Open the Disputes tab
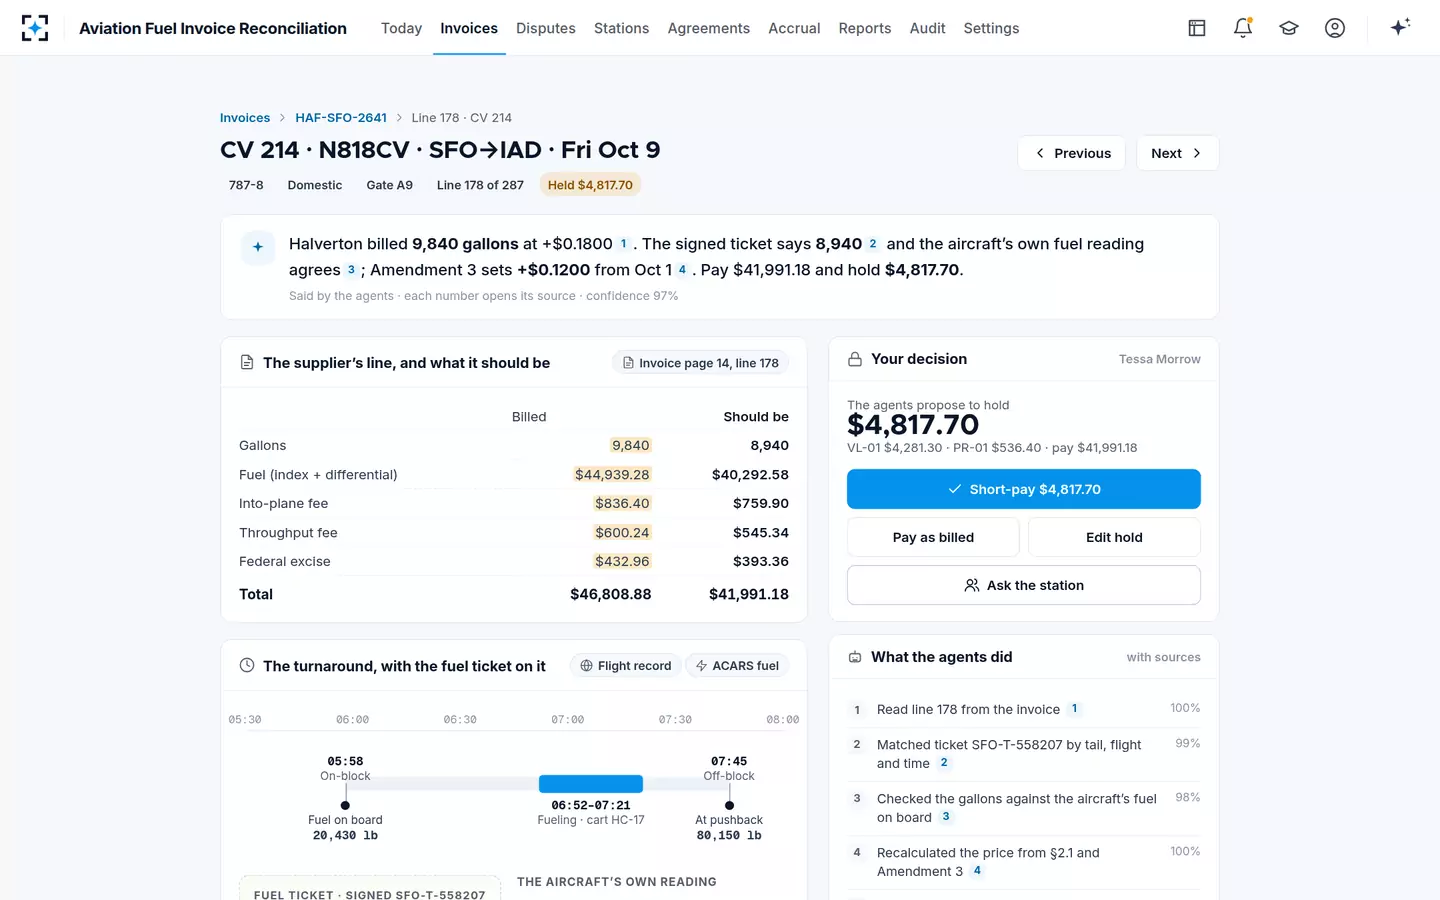The height and width of the screenshot is (900, 1440). [x=546, y=28]
